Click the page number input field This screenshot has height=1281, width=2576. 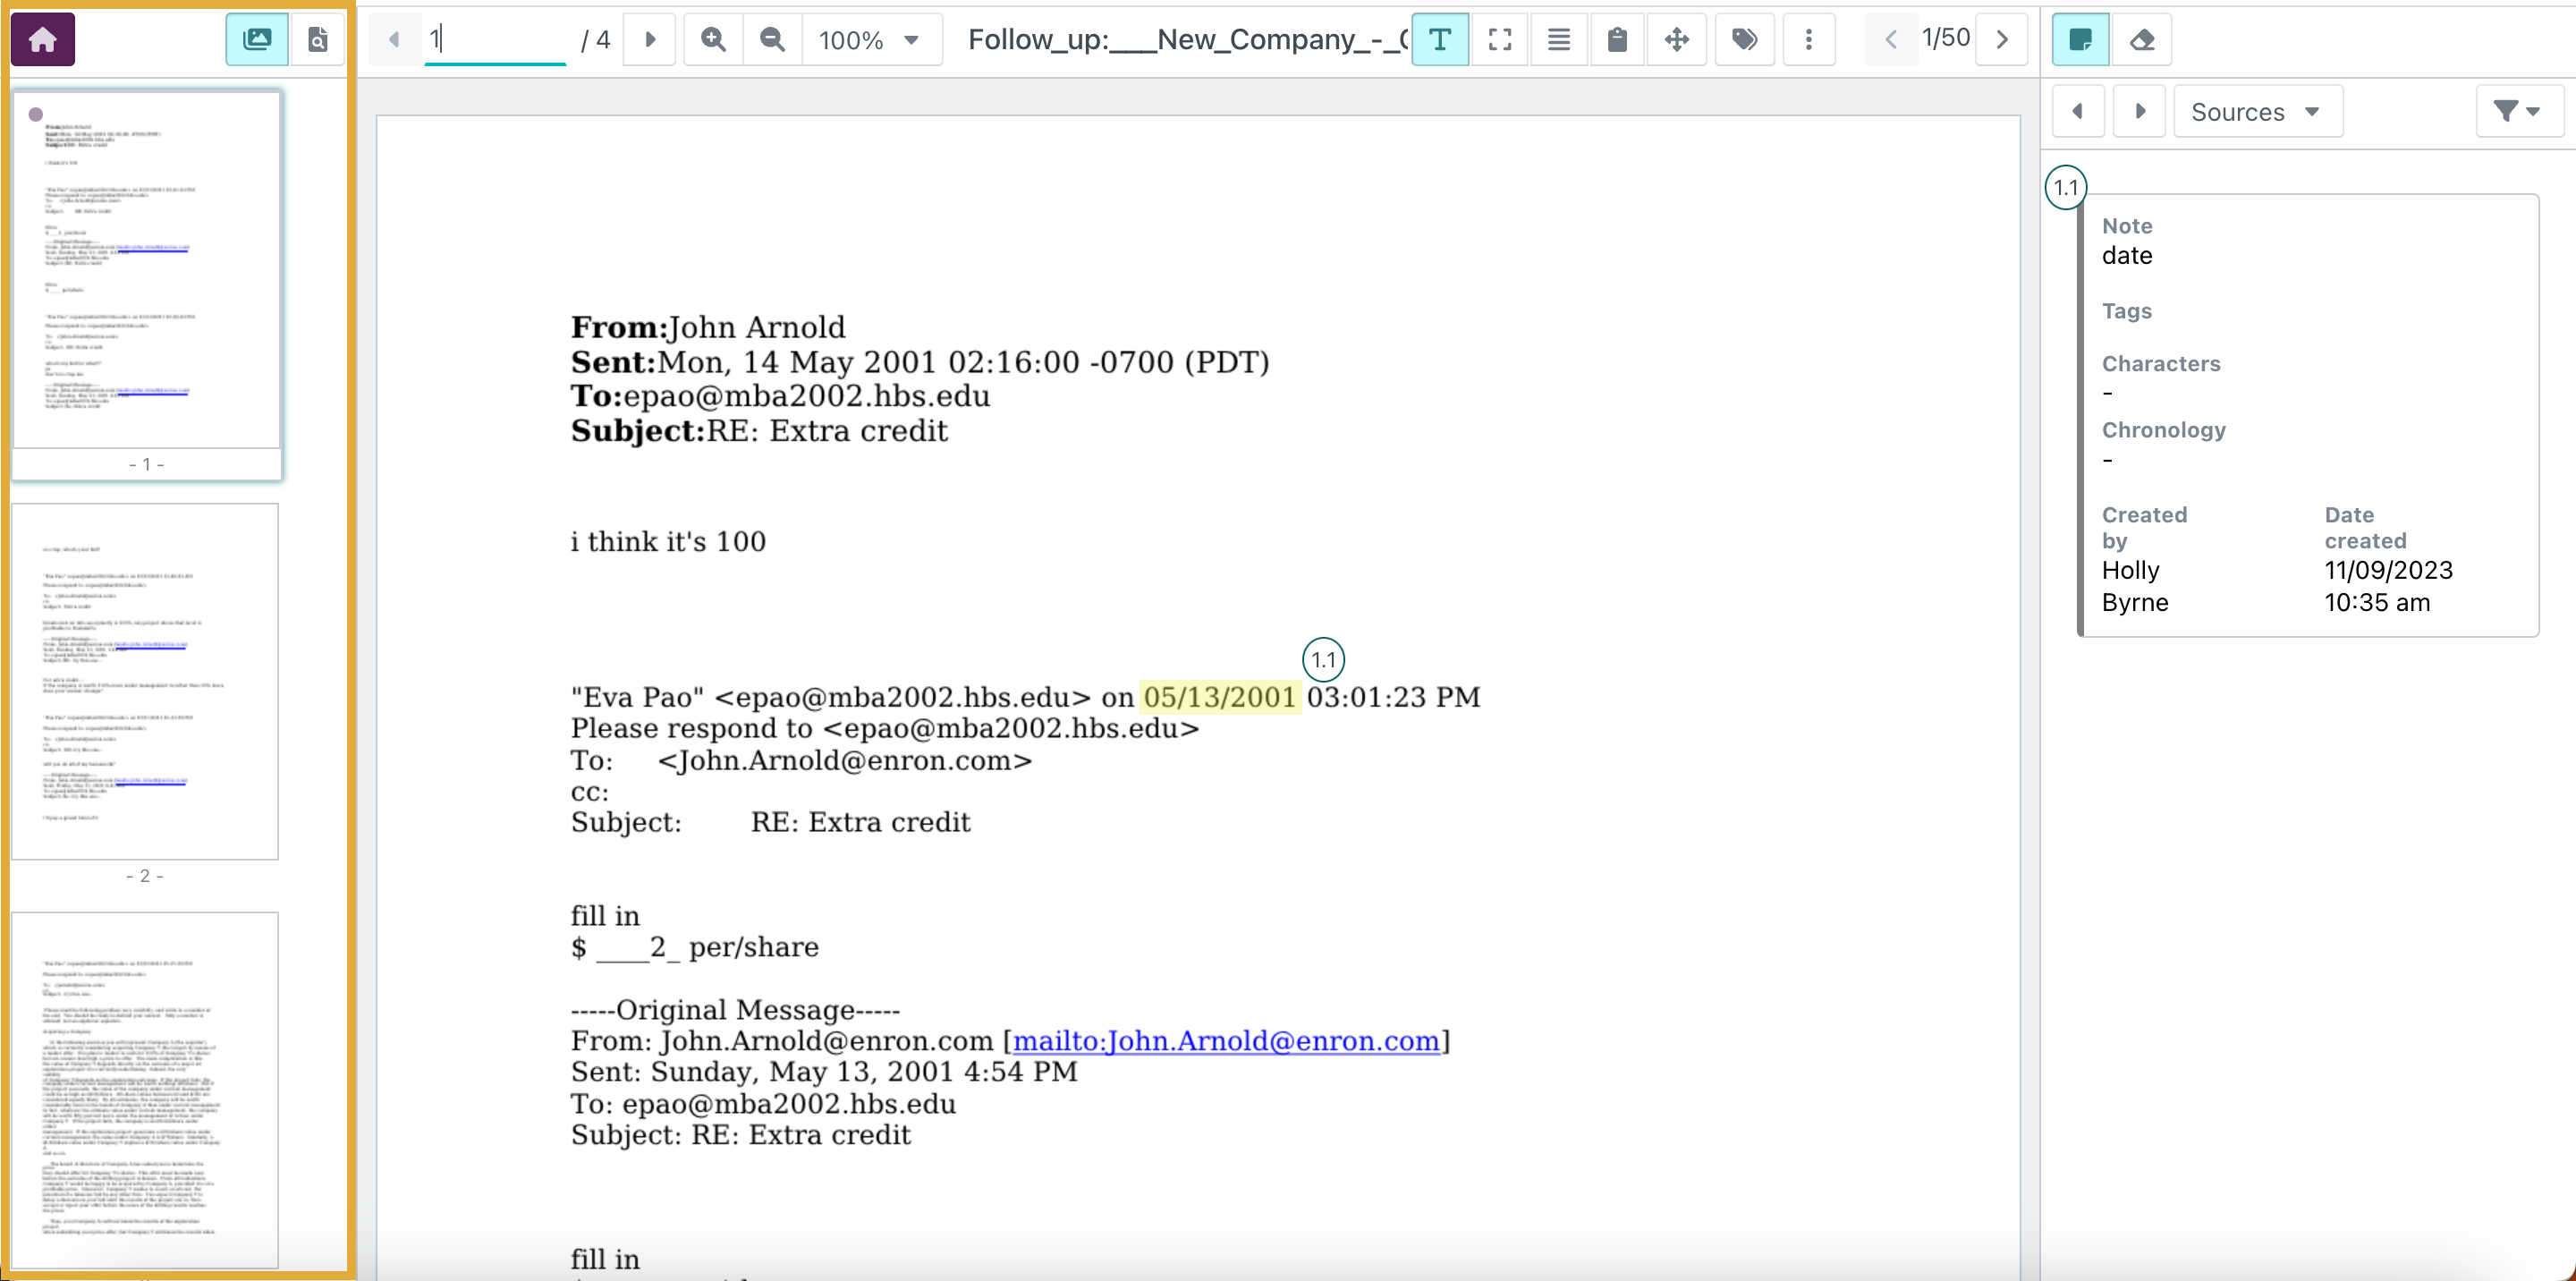(x=495, y=40)
